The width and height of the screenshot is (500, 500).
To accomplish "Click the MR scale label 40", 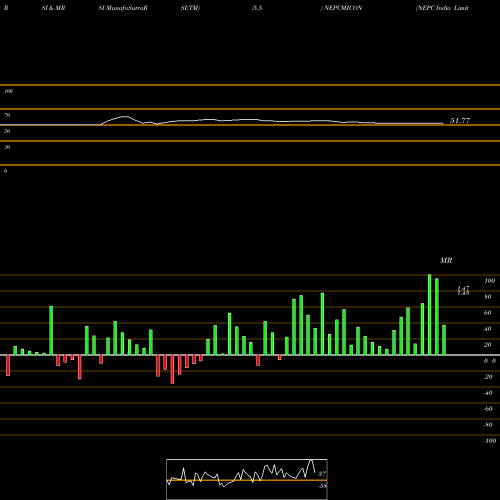I will pos(488,329).
